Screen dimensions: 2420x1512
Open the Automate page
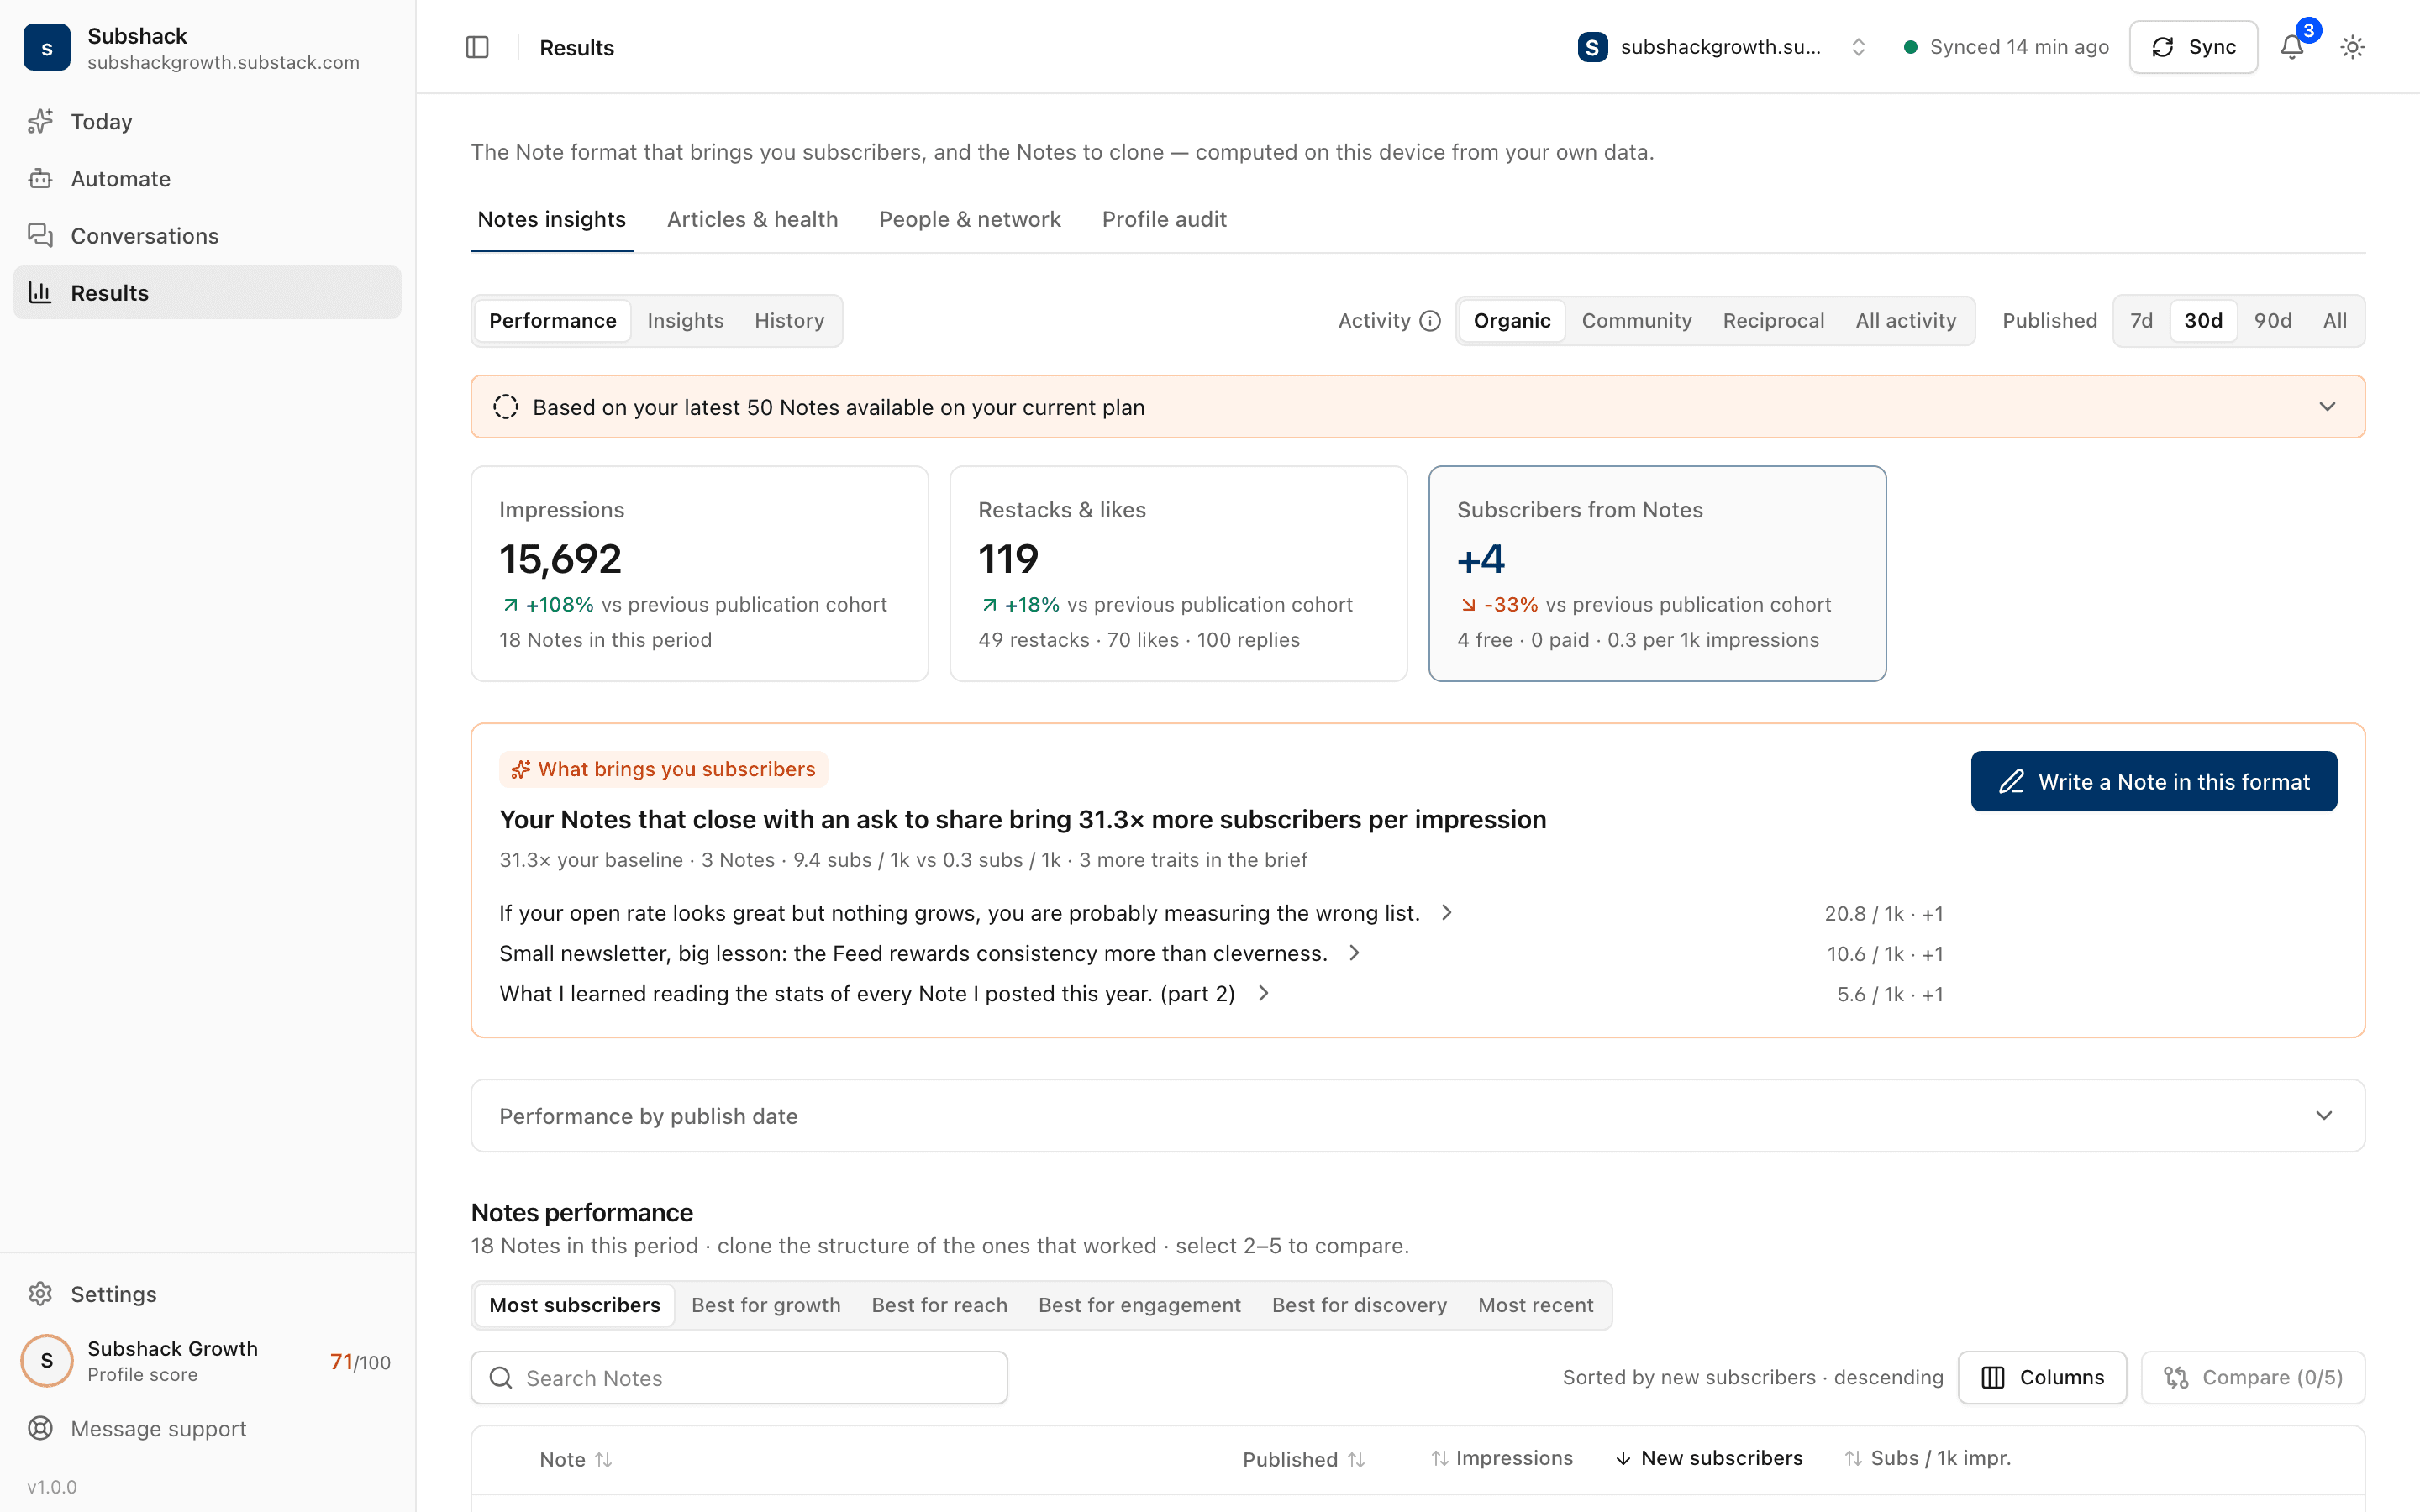click(207, 178)
